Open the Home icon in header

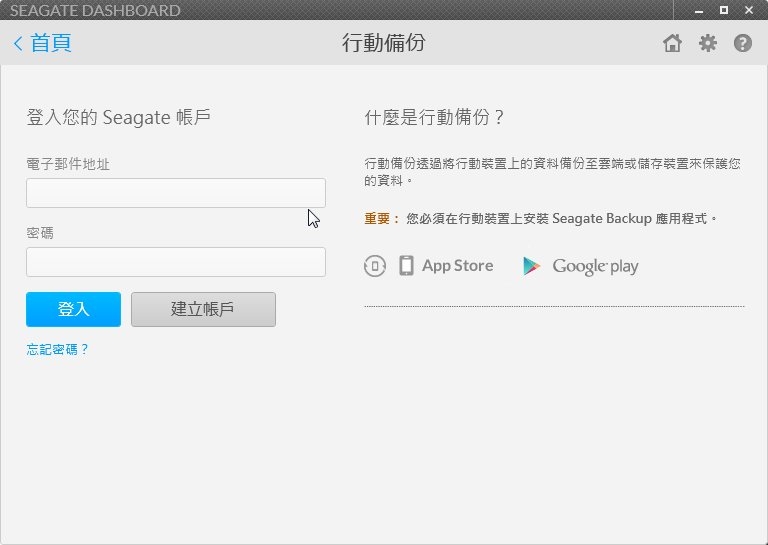[x=672, y=43]
